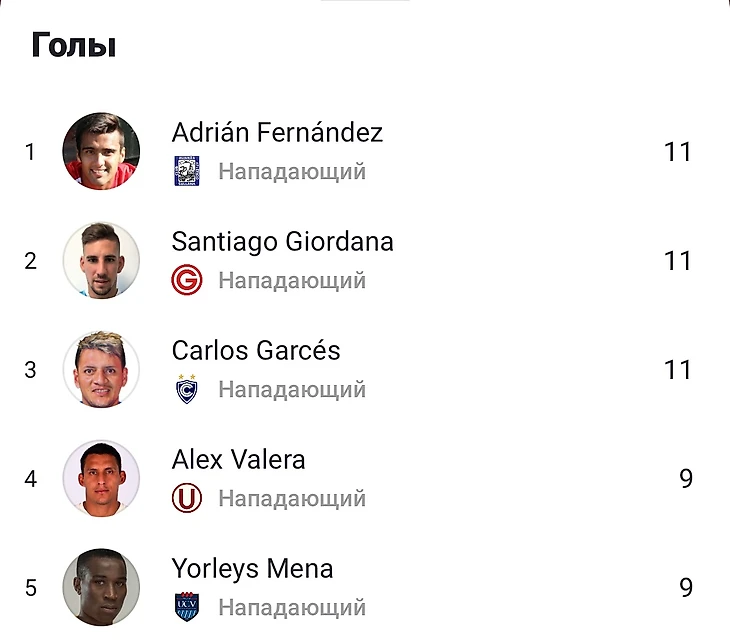Click Adrián Fernández's goal count 11

pyautogui.click(x=677, y=152)
